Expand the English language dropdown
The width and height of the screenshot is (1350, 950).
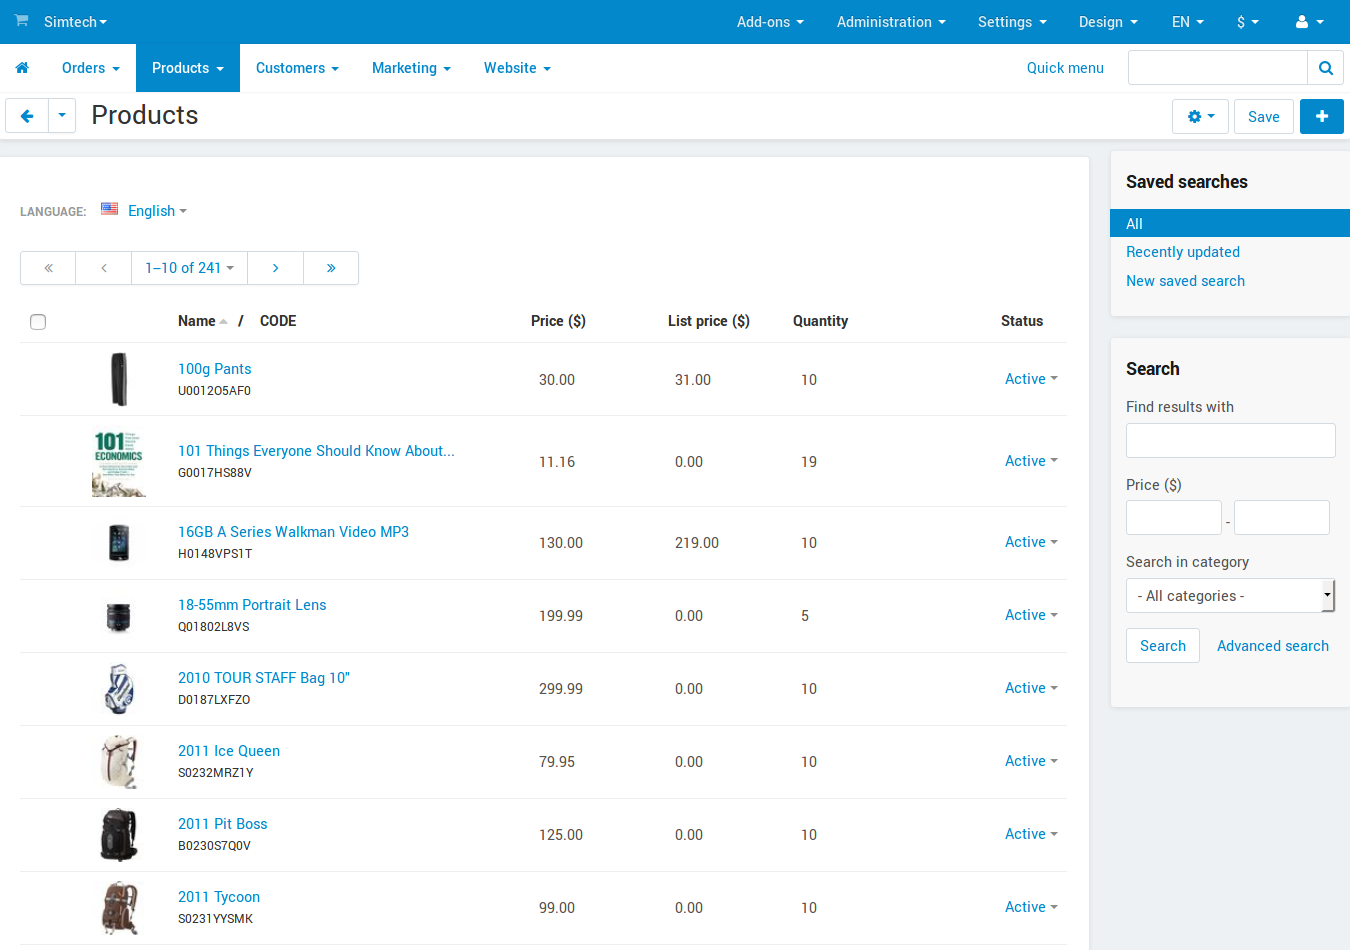point(157,211)
